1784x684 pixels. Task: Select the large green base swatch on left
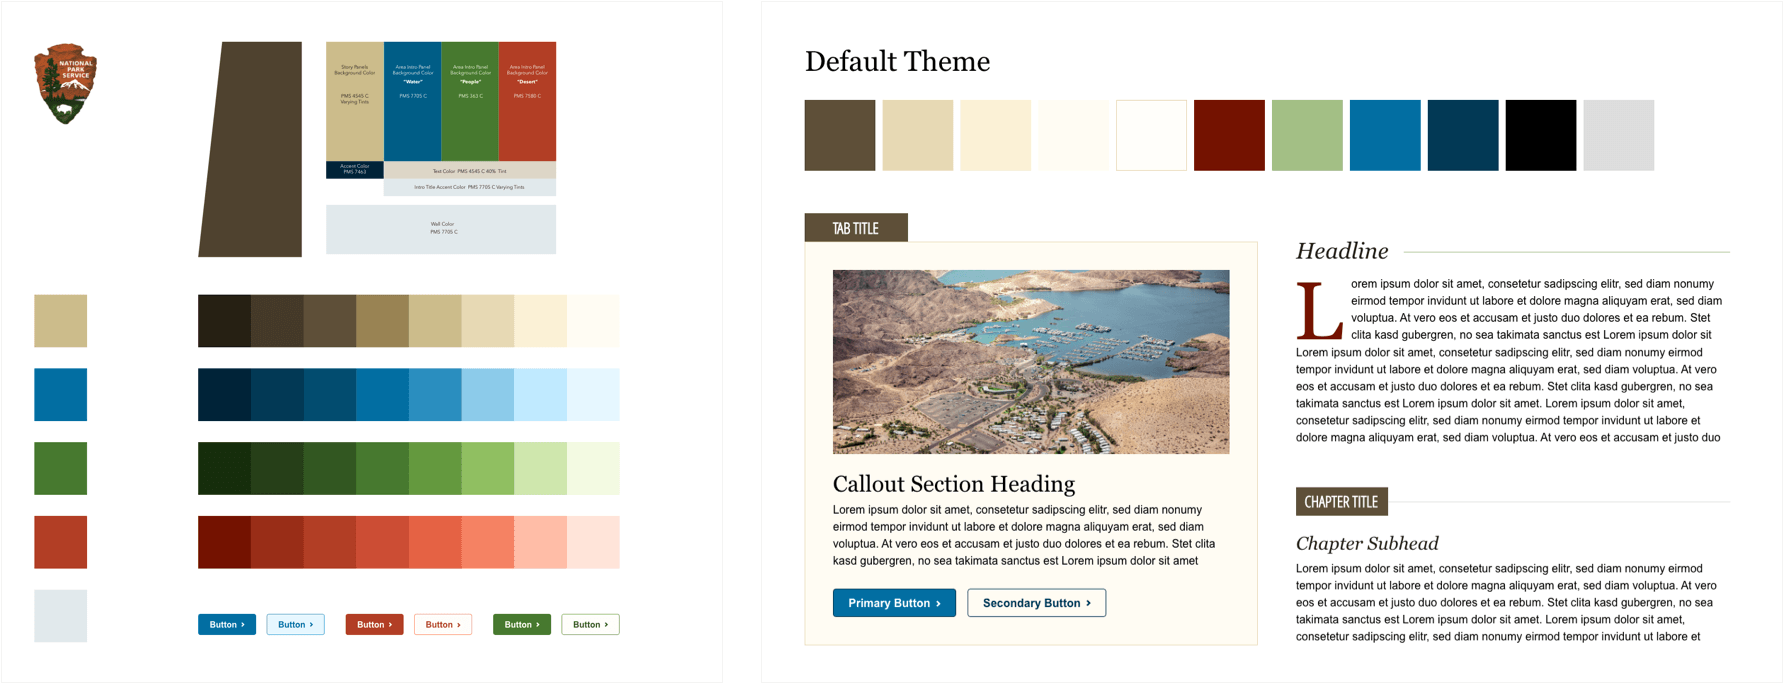coord(60,469)
